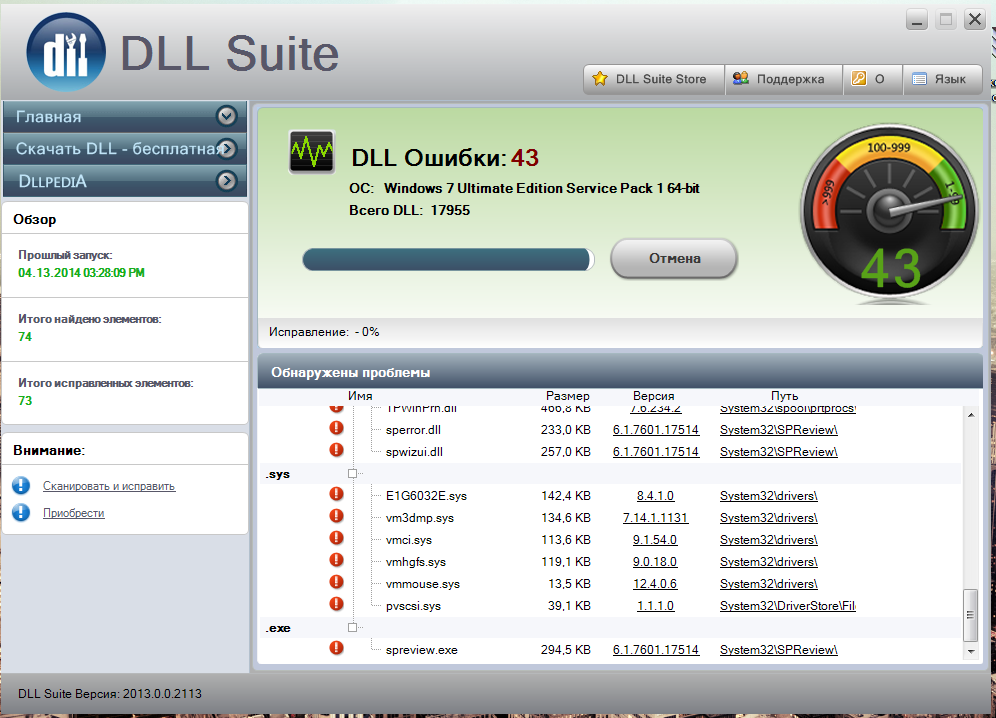Open the Язык language menu

click(943, 79)
